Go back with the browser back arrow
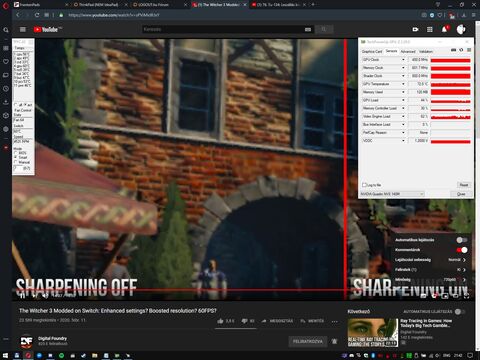The height and width of the screenshot is (360, 480). 18,15
